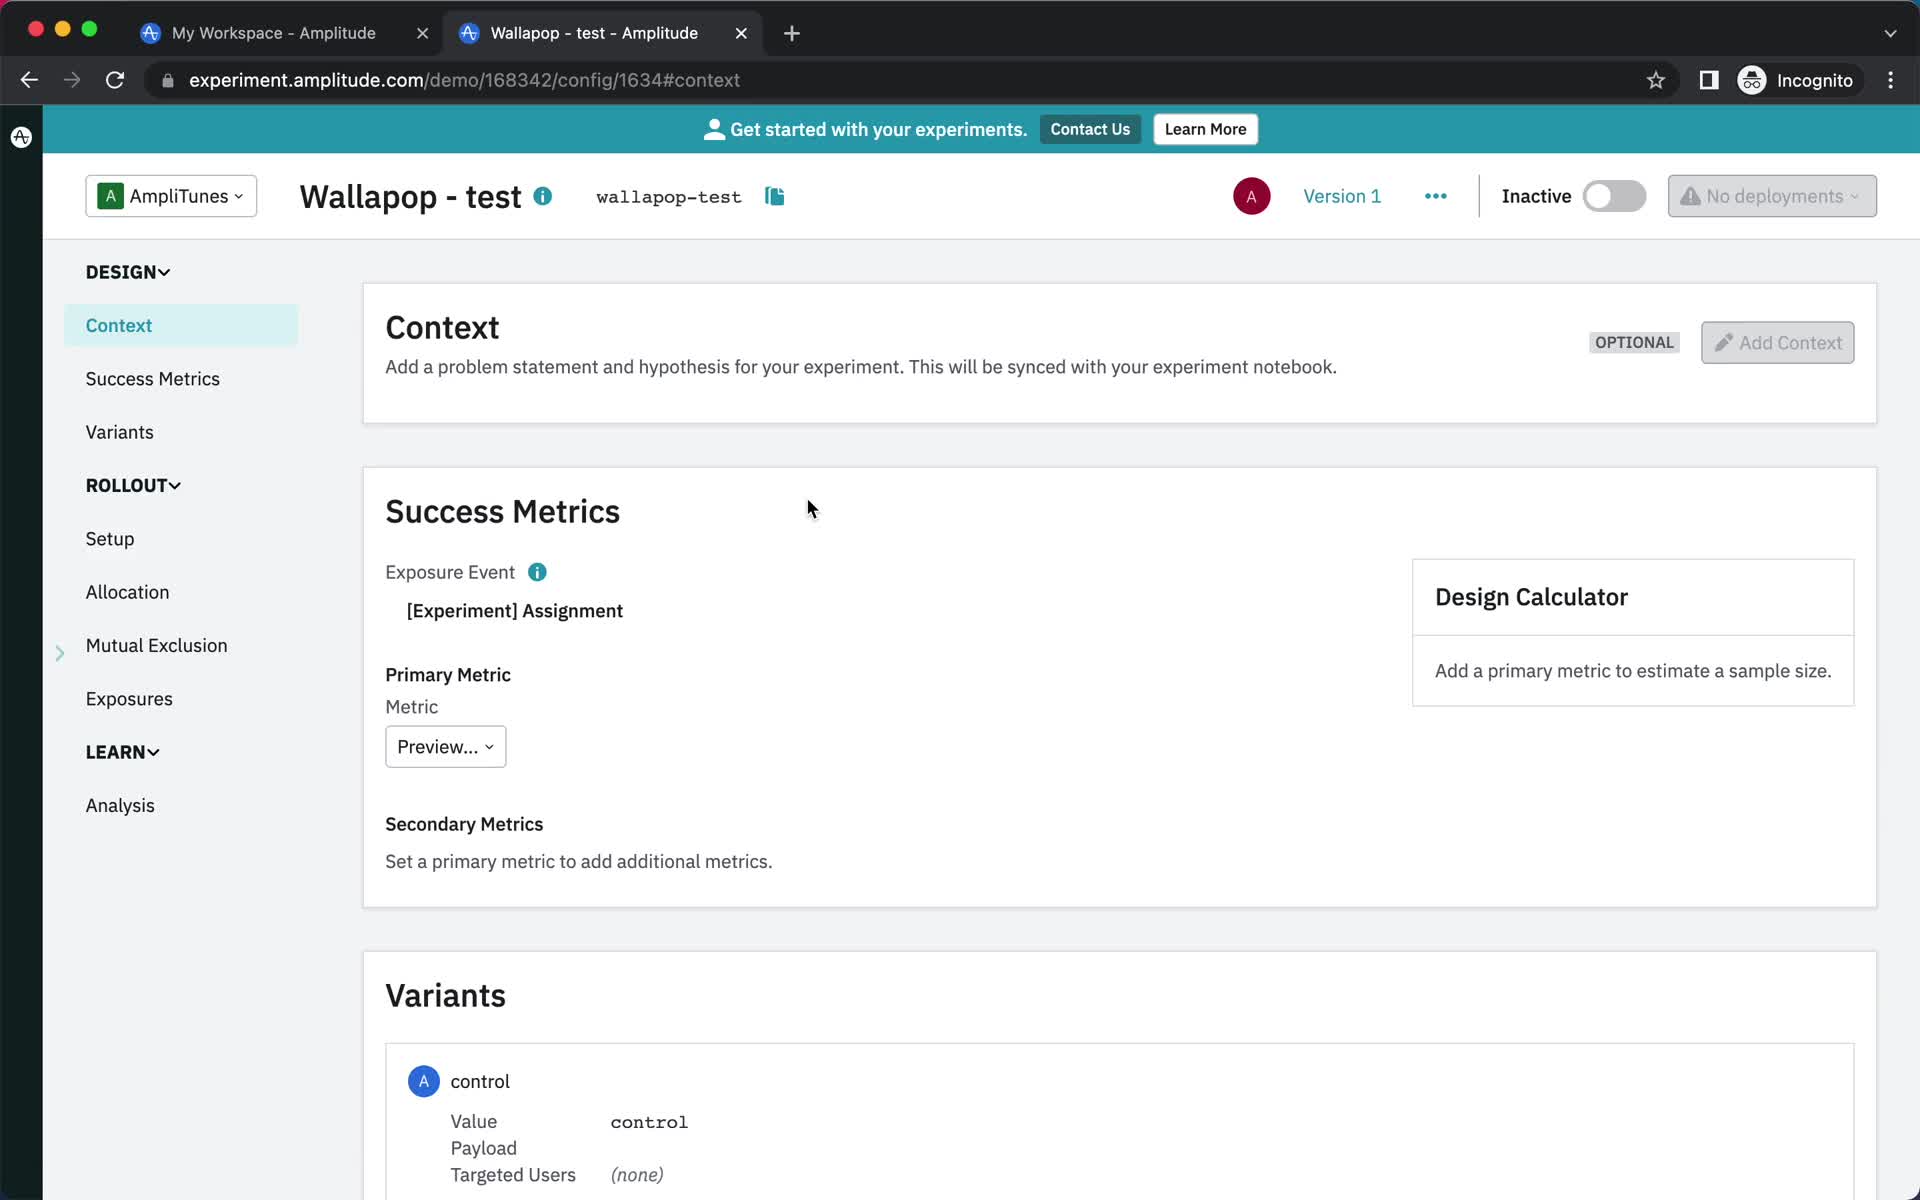This screenshot has height=1200, width=1920.
Task: Click the No deployments dropdown button
Action: 1771,196
